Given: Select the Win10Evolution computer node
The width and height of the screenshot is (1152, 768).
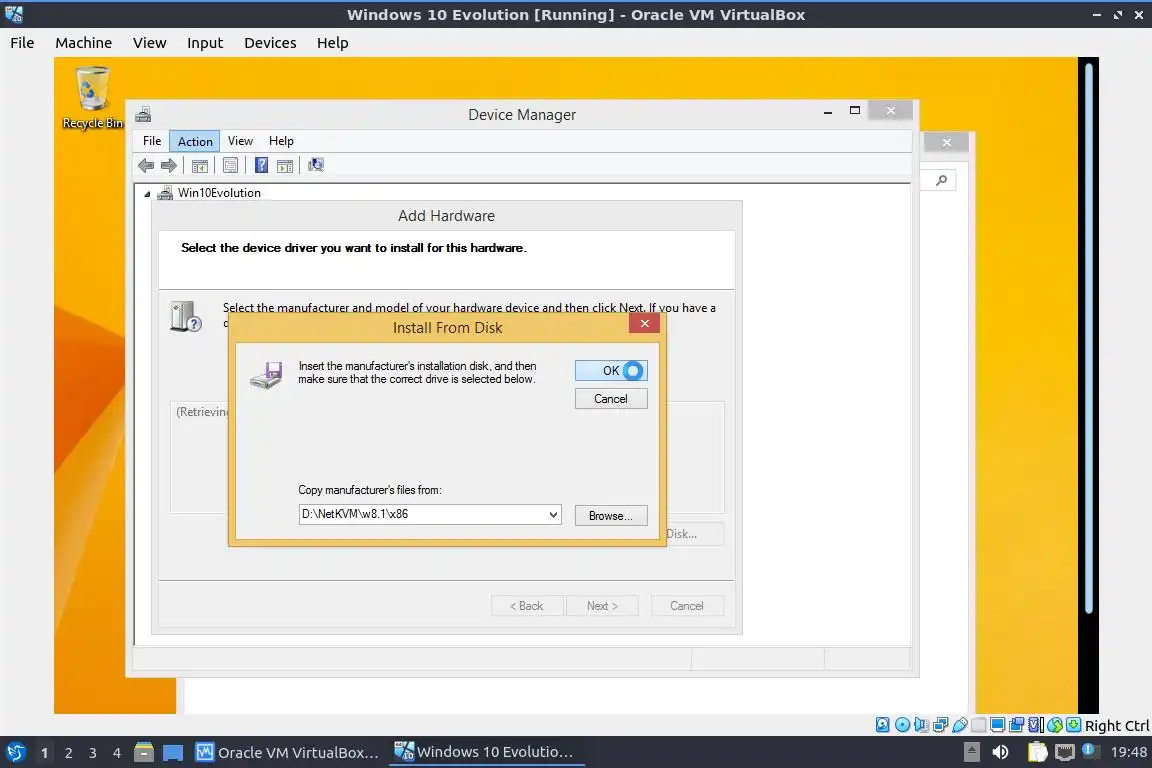Looking at the screenshot, I should pyautogui.click(x=219, y=193).
